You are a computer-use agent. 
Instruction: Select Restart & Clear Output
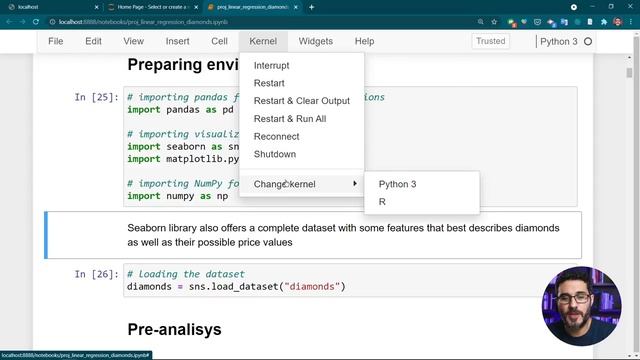pos(302,101)
